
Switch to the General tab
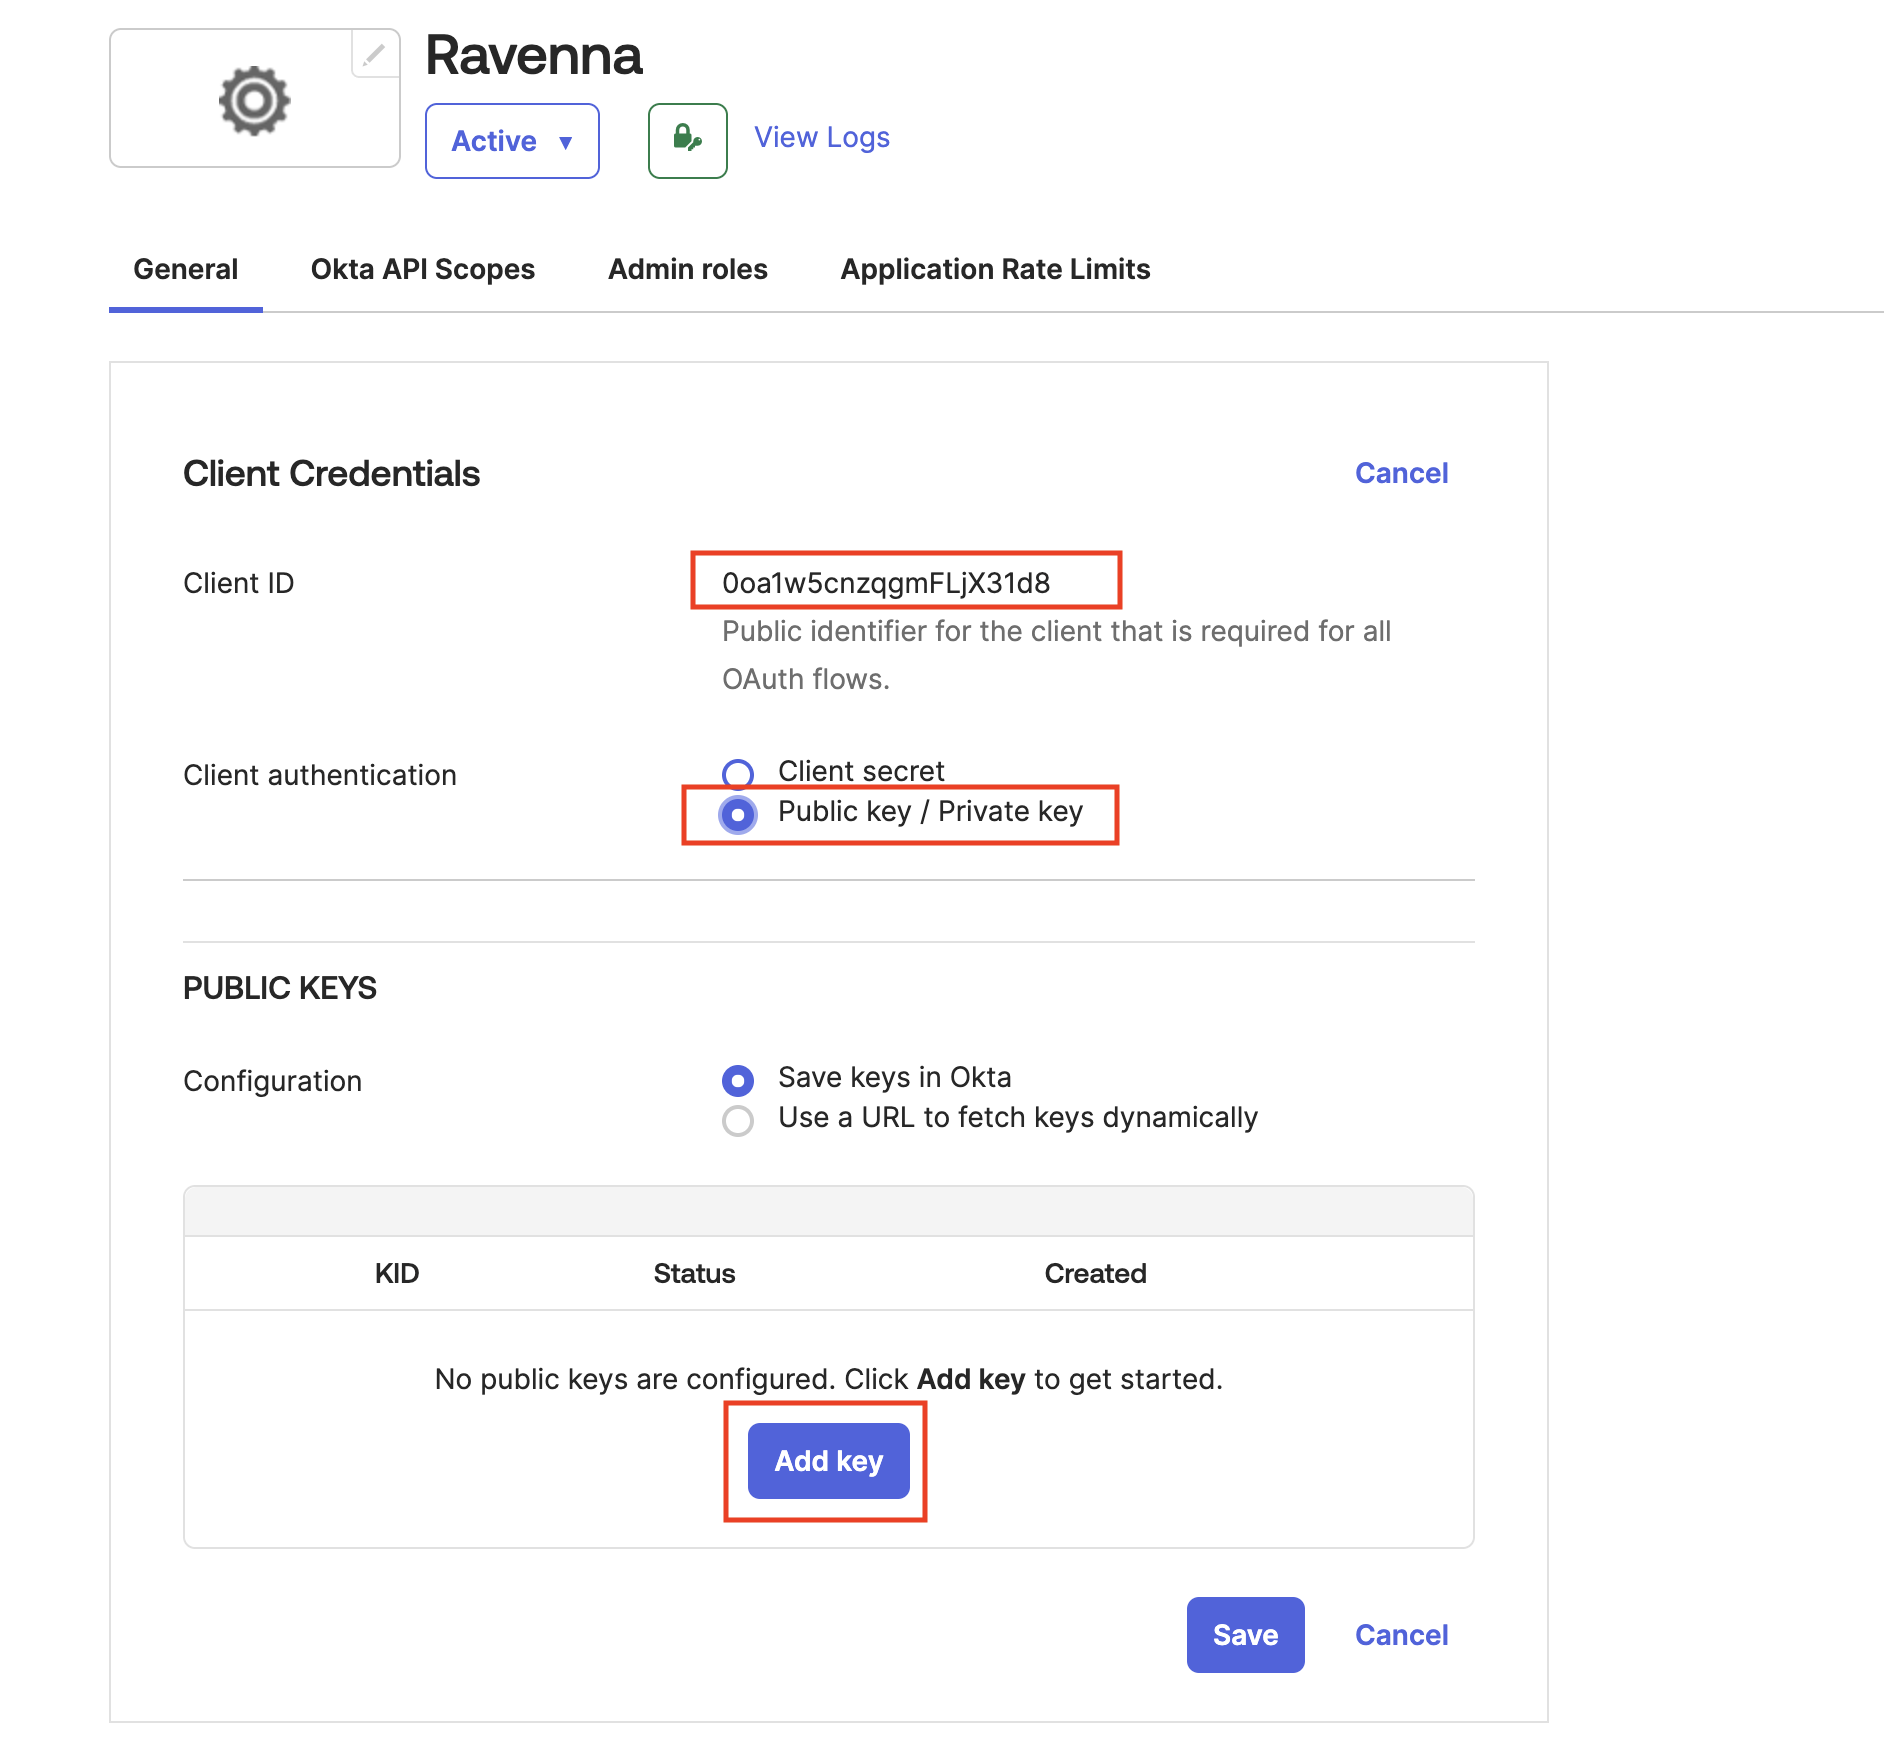tap(186, 269)
